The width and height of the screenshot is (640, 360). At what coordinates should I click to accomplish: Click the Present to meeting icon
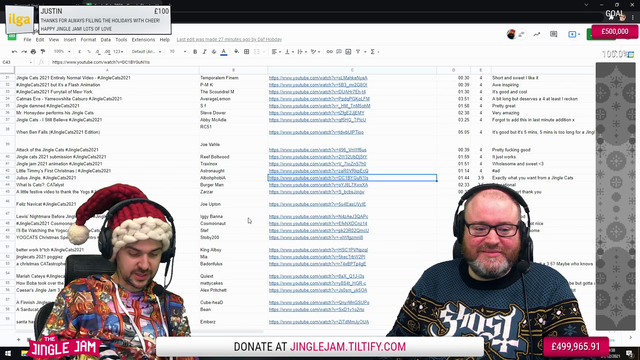pos(572,34)
